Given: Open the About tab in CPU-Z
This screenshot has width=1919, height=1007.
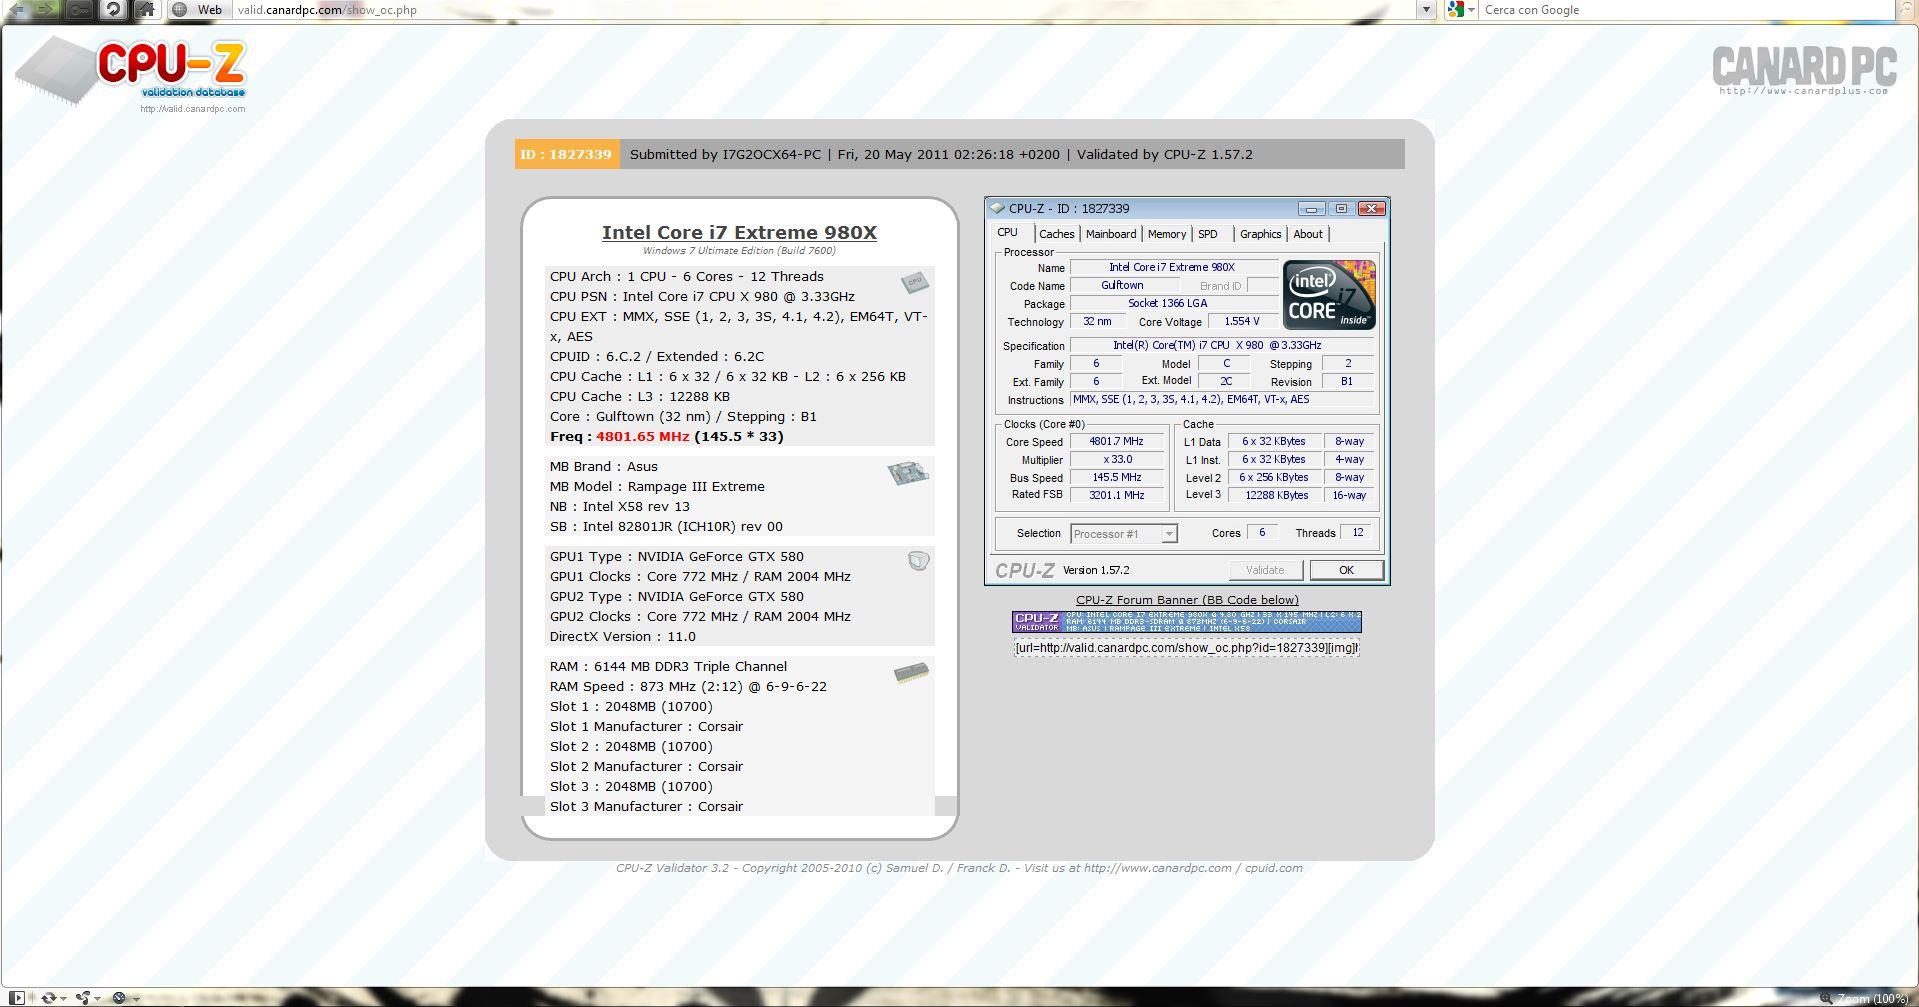Looking at the screenshot, I should pyautogui.click(x=1308, y=234).
